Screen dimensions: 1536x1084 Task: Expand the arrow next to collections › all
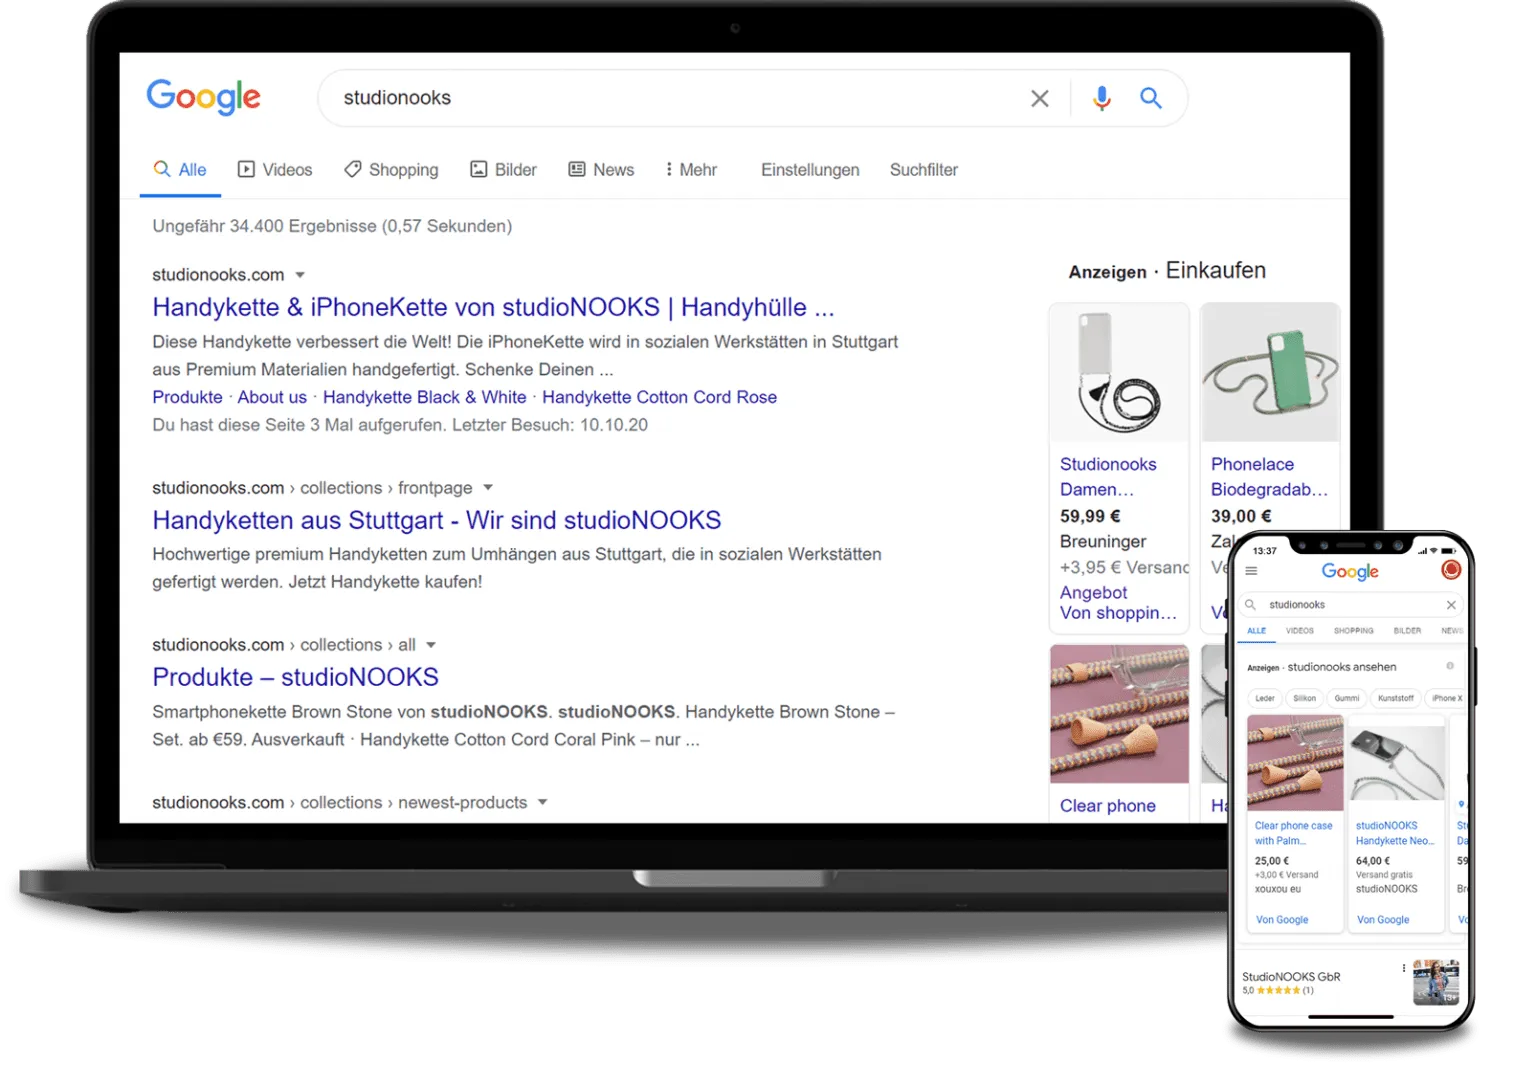[x=431, y=645]
